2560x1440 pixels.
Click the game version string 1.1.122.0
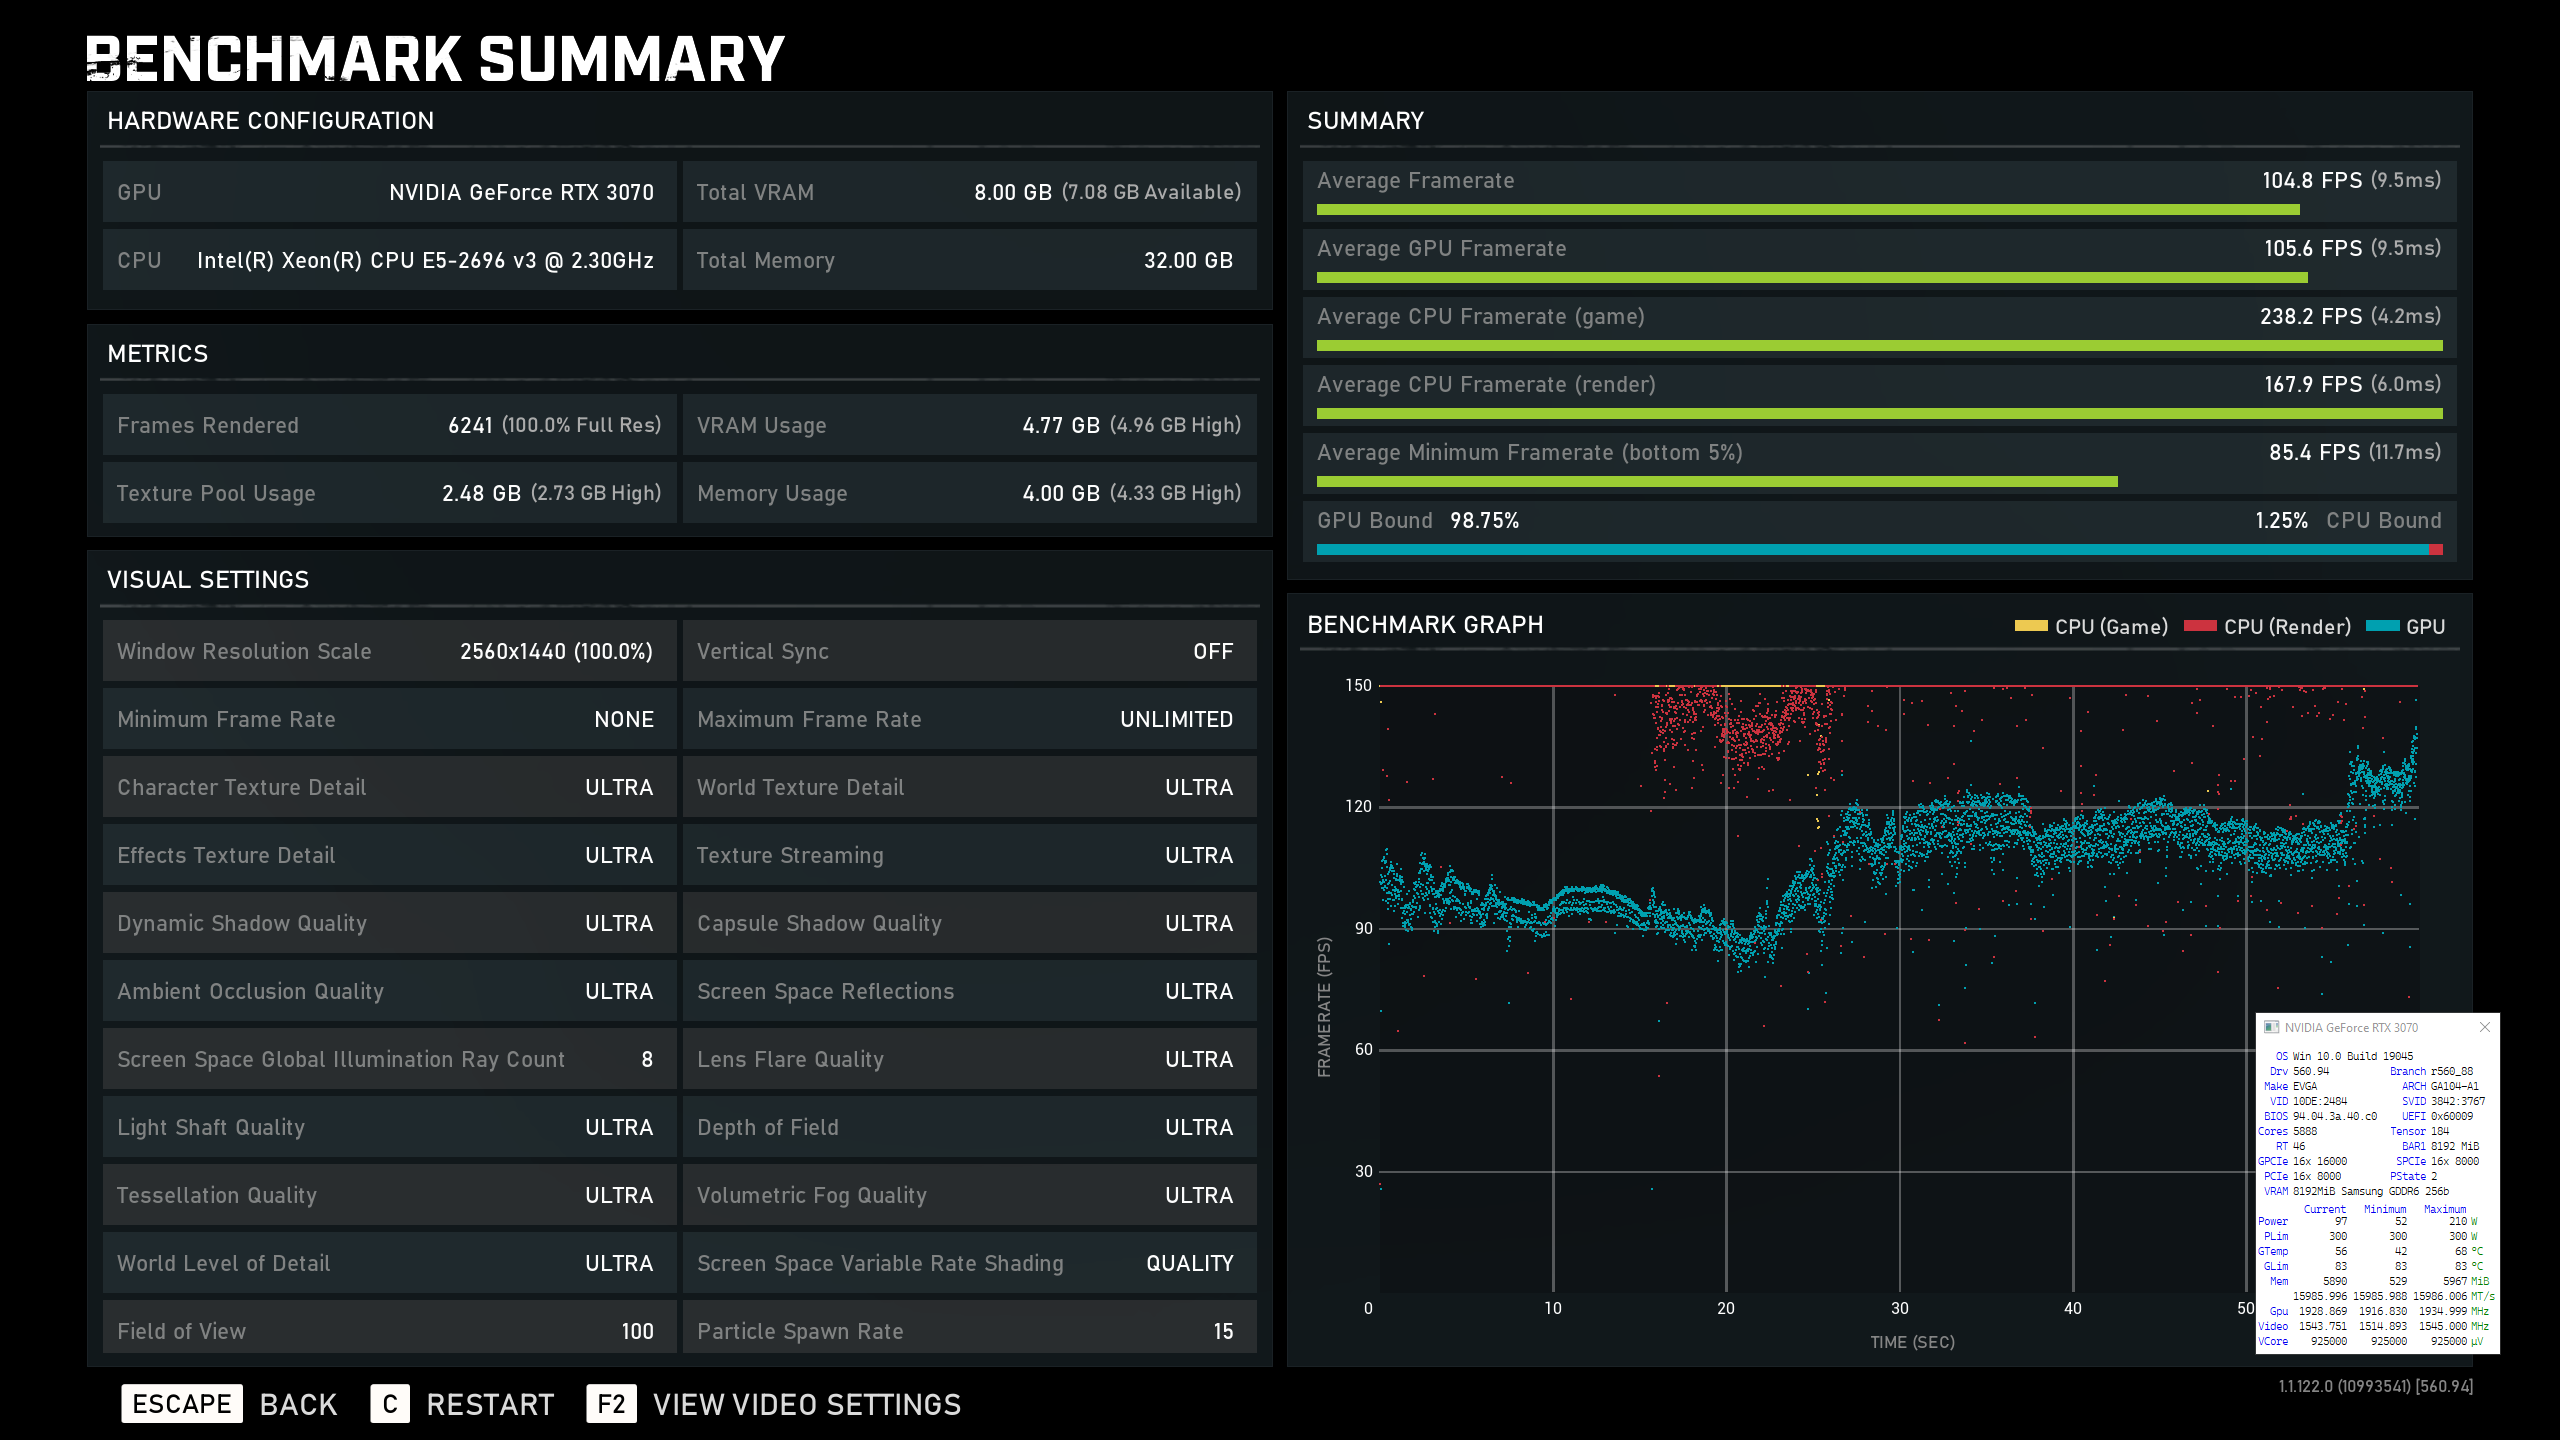pos(2375,1386)
